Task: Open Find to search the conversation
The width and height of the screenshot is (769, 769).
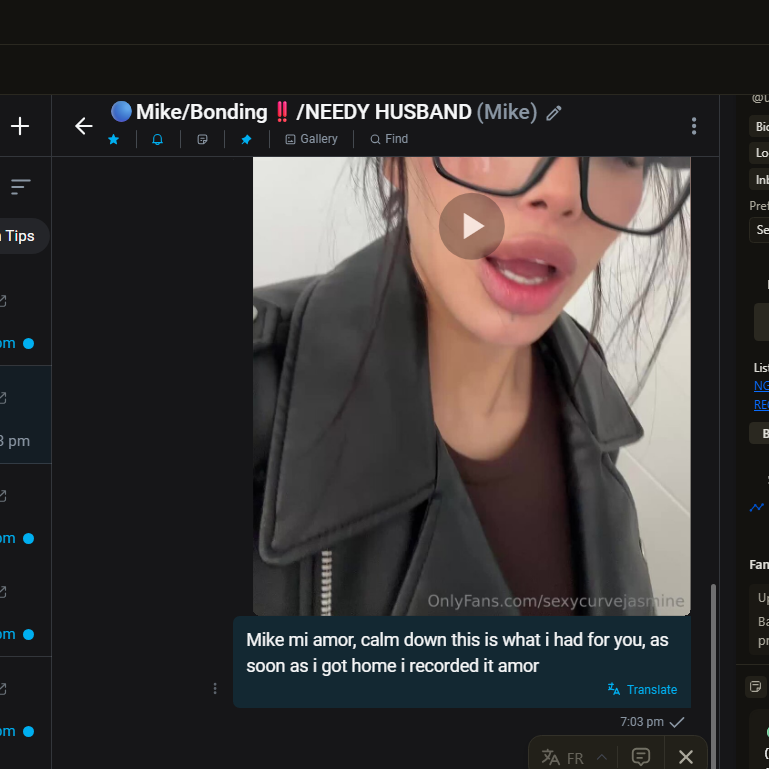Action: [x=389, y=139]
